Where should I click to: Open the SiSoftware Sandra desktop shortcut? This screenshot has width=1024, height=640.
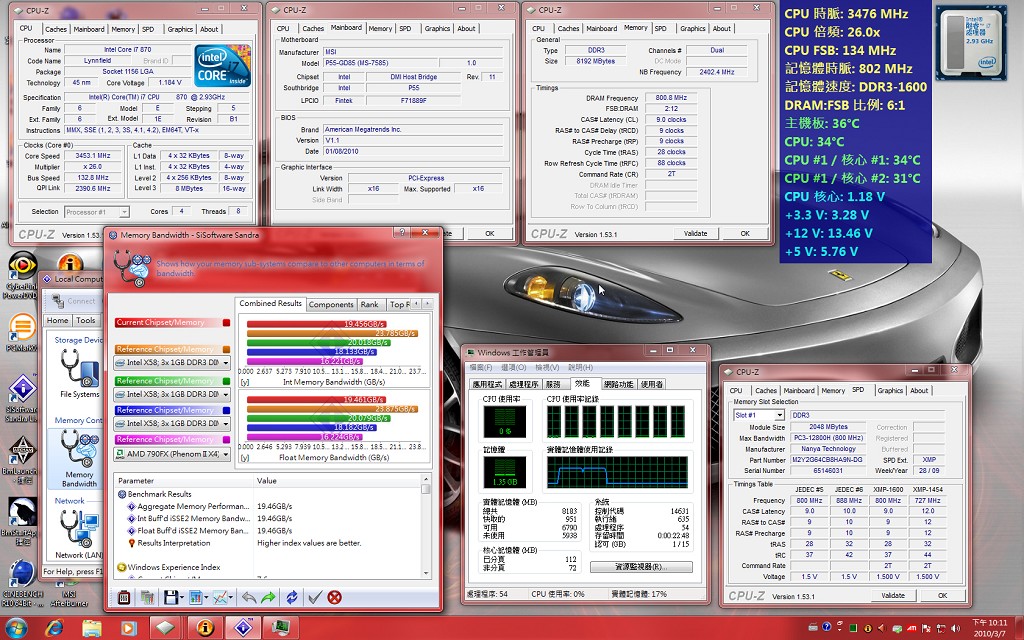[22, 398]
